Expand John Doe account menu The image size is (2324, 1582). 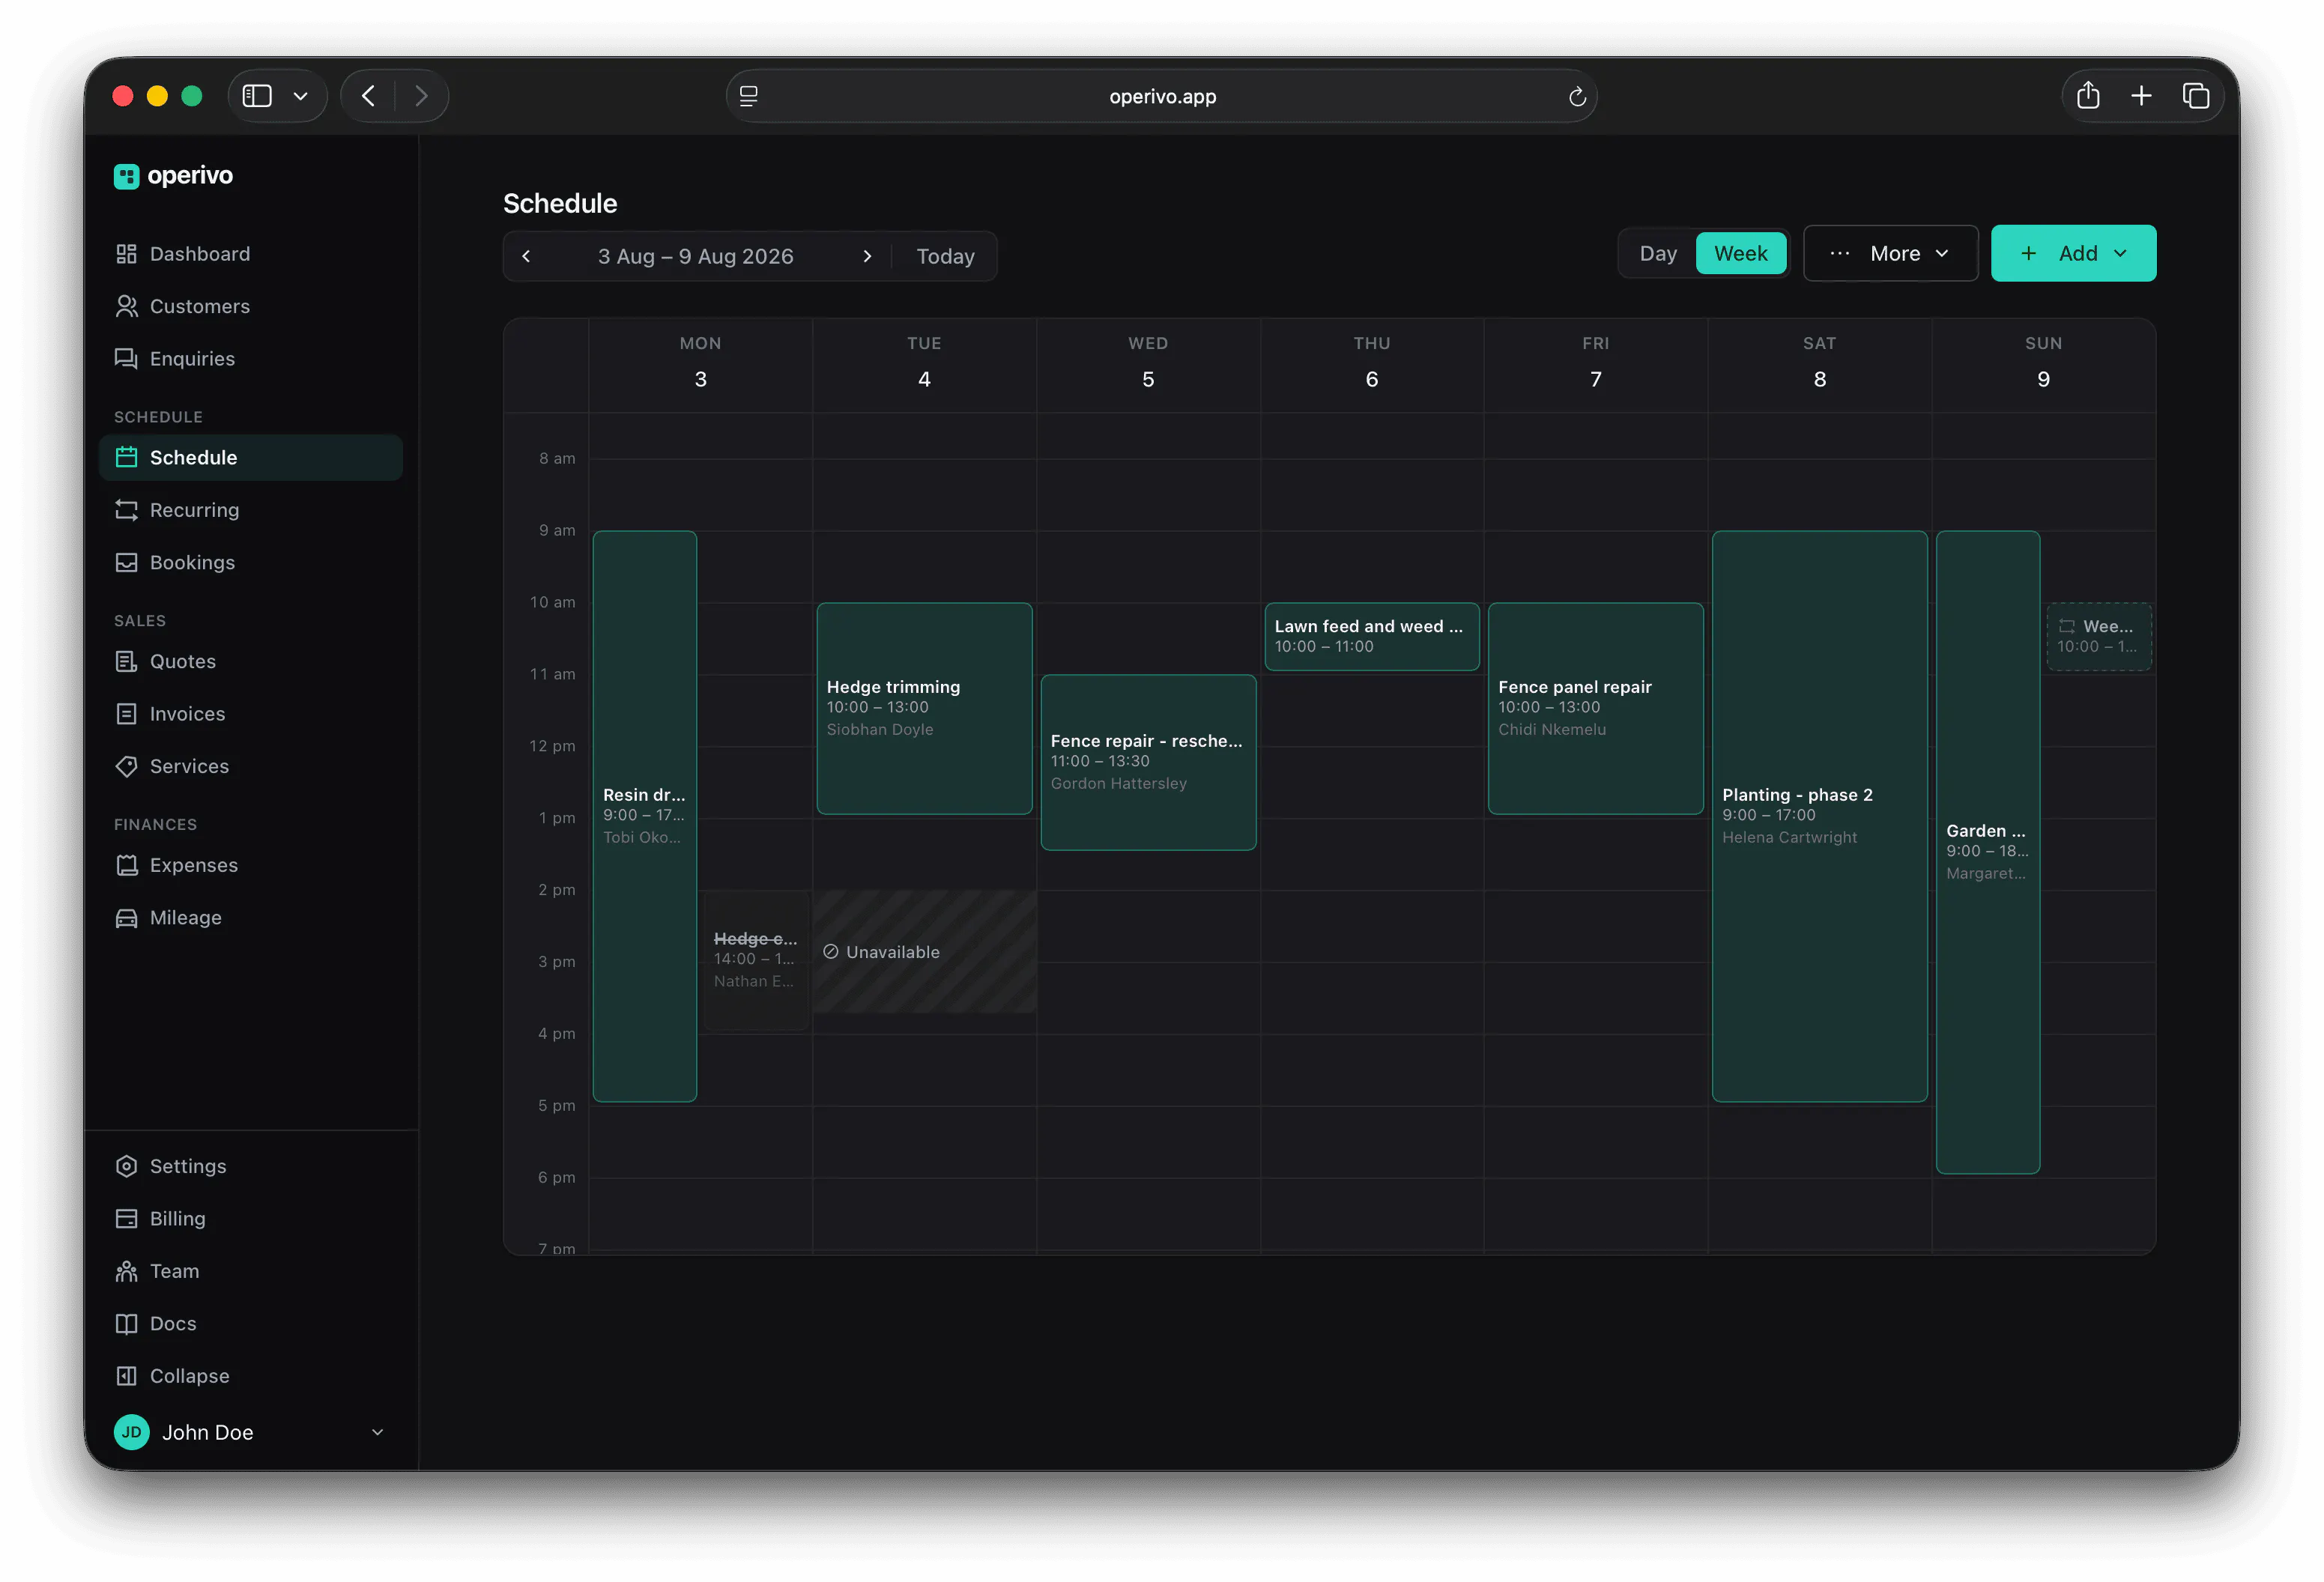coord(250,1432)
